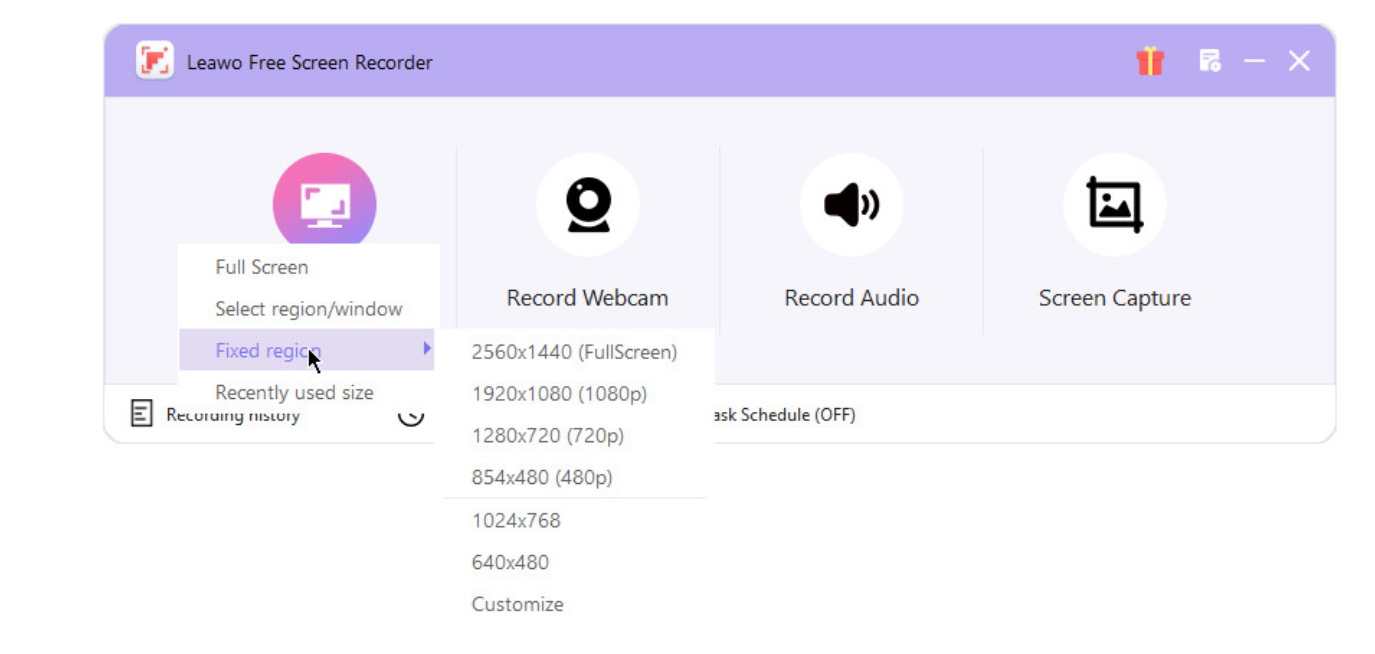The image size is (1375, 654).
Task: Select 2560x1440 (FullScreen) resolution
Action: [574, 352]
